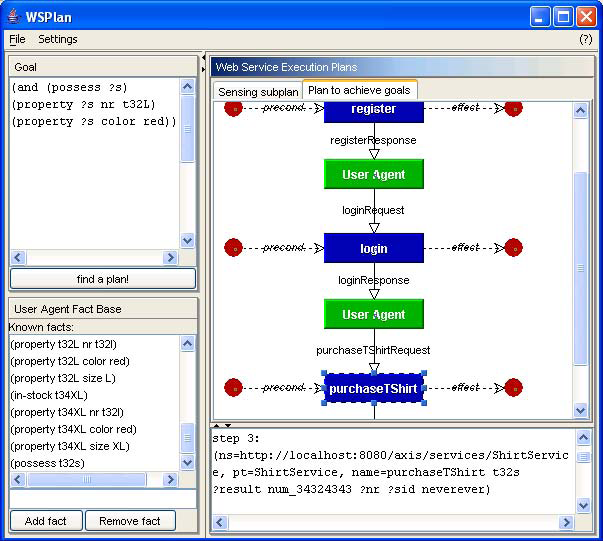Click the new fact text input field
This screenshot has width=603, height=541.
pos(103,498)
